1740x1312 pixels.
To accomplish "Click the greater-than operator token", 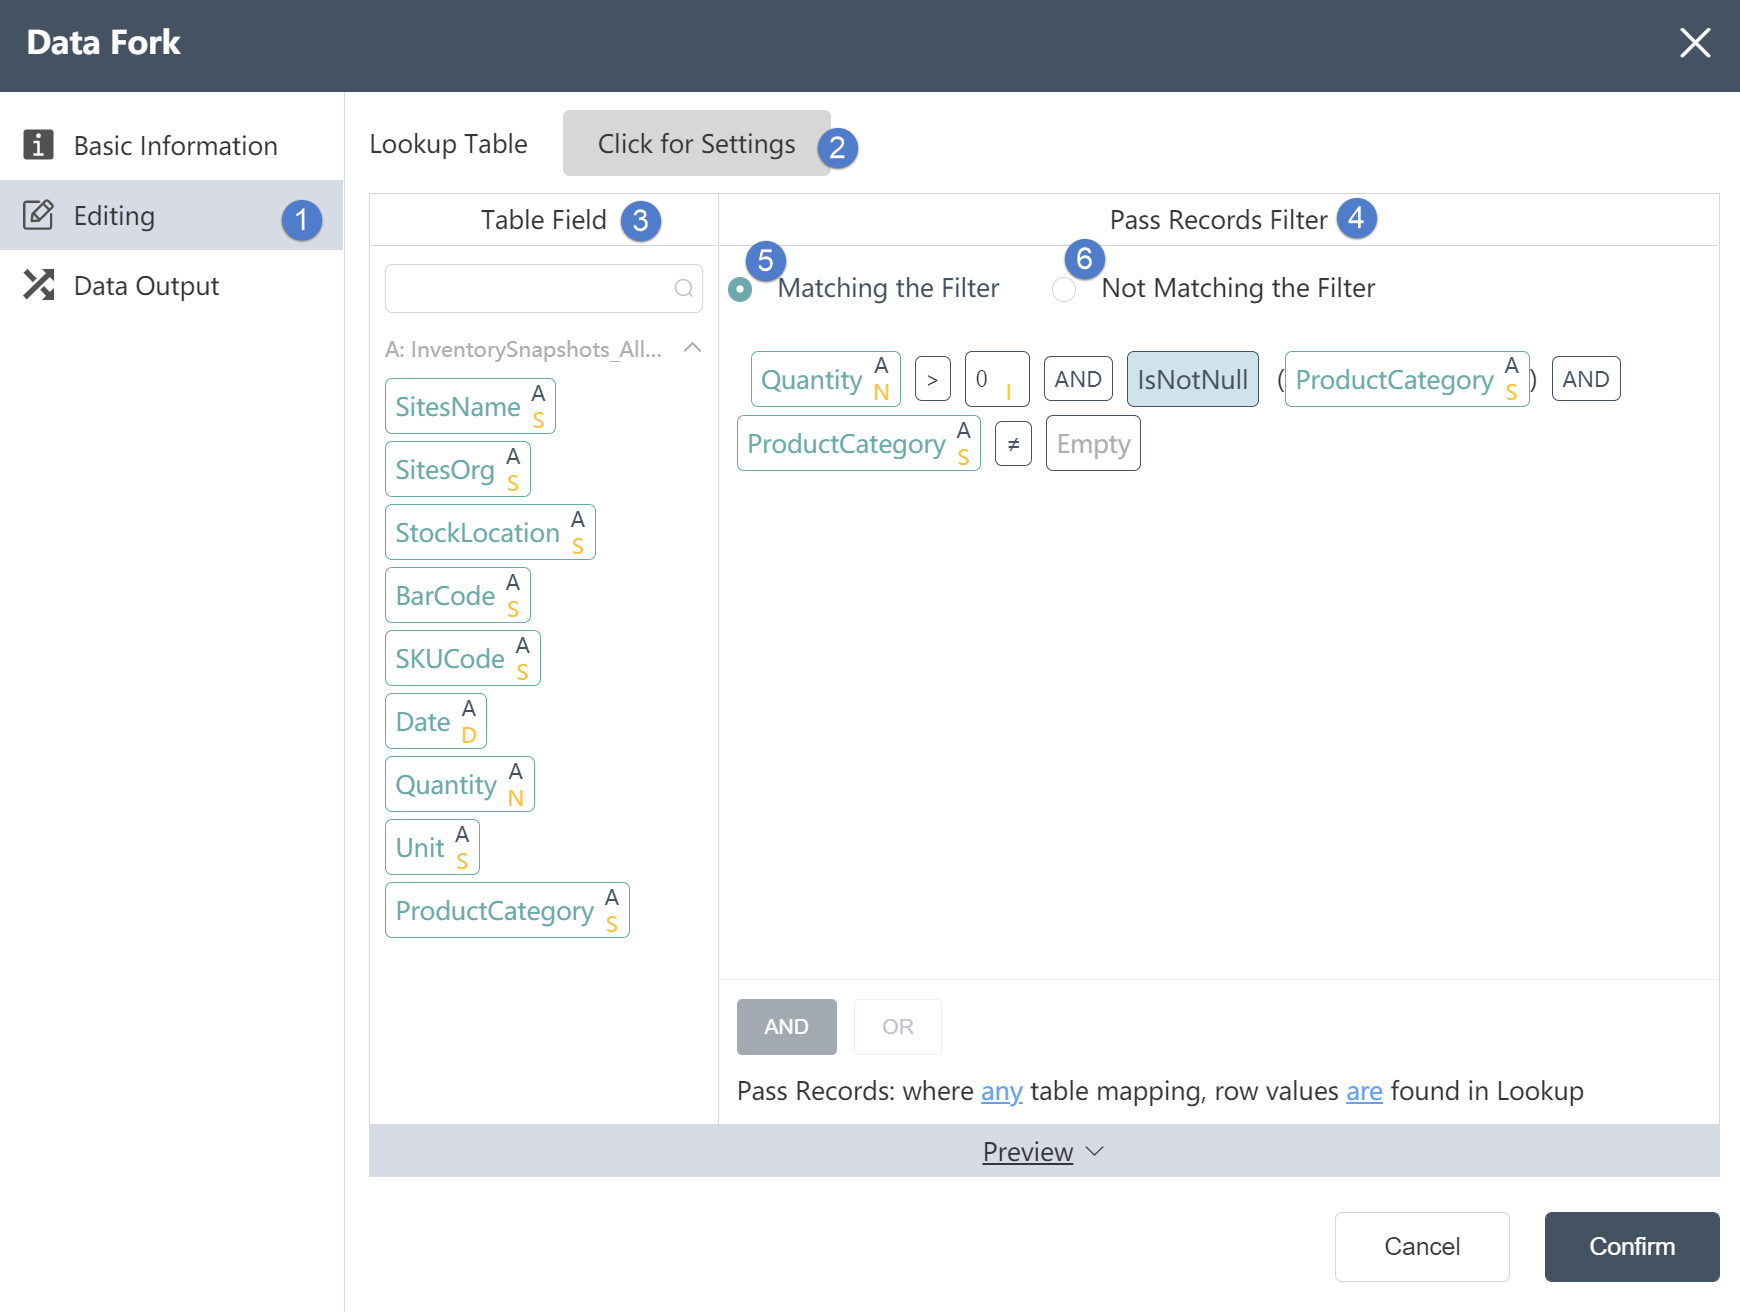I will (932, 379).
